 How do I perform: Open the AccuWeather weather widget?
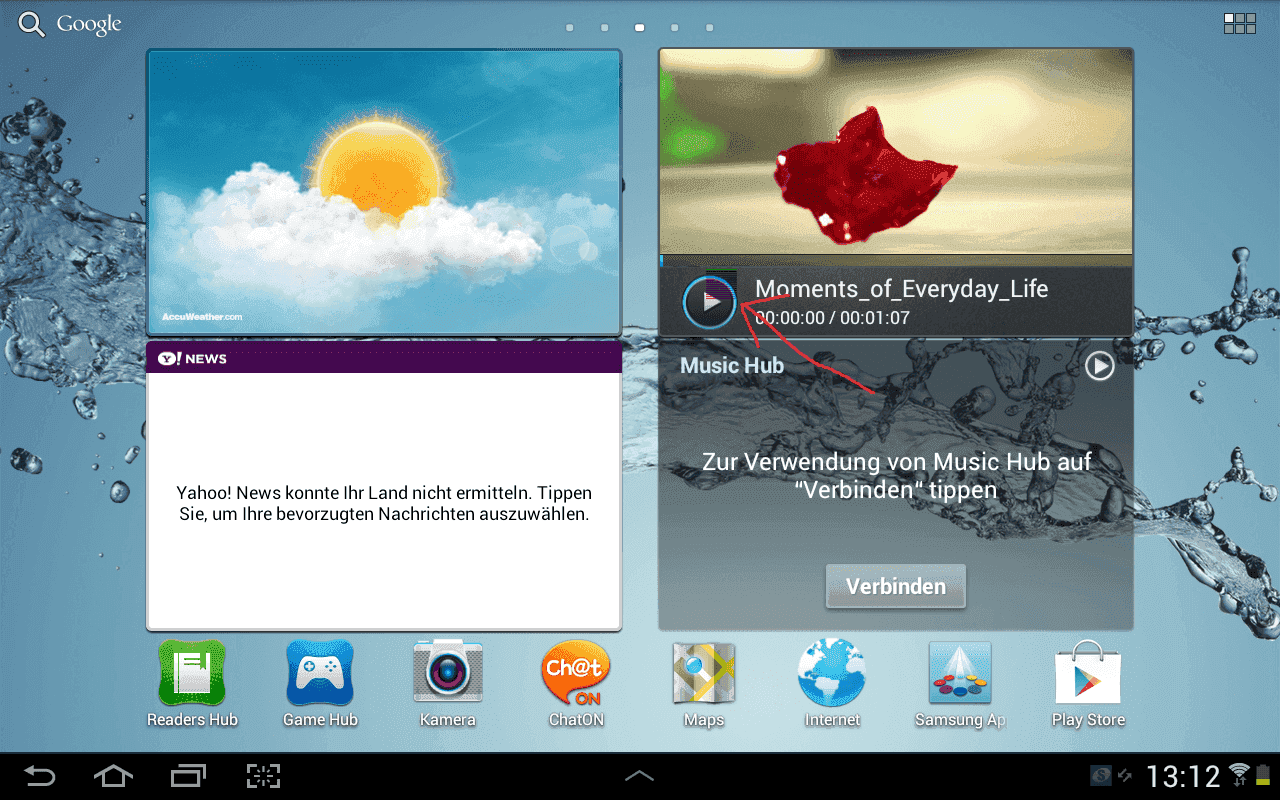(x=384, y=191)
